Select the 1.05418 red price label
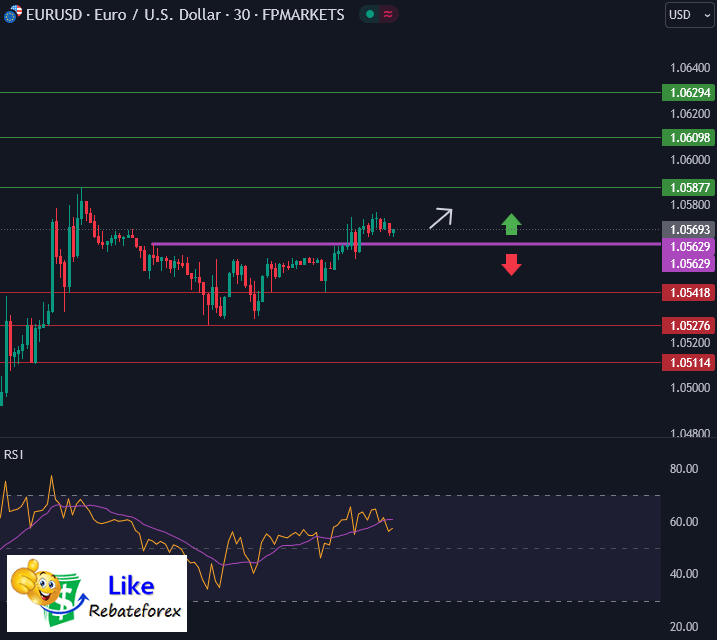The width and height of the screenshot is (717, 640). [688, 293]
